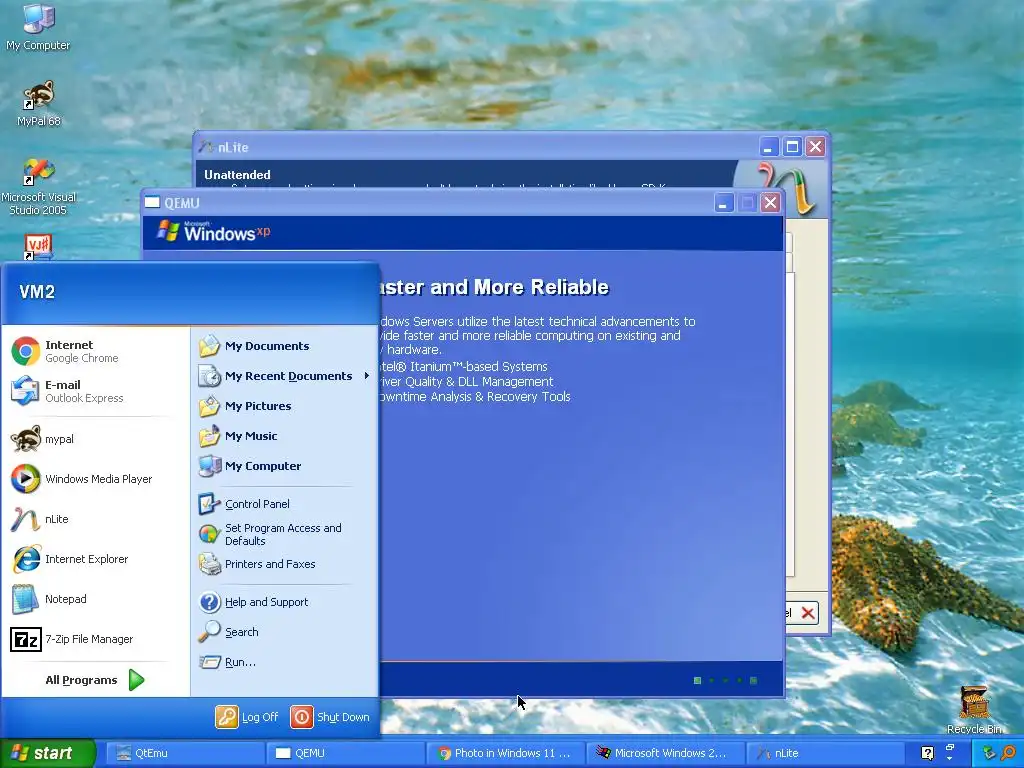Switch to QtEmu taskbar button

(x=185, y=753)
